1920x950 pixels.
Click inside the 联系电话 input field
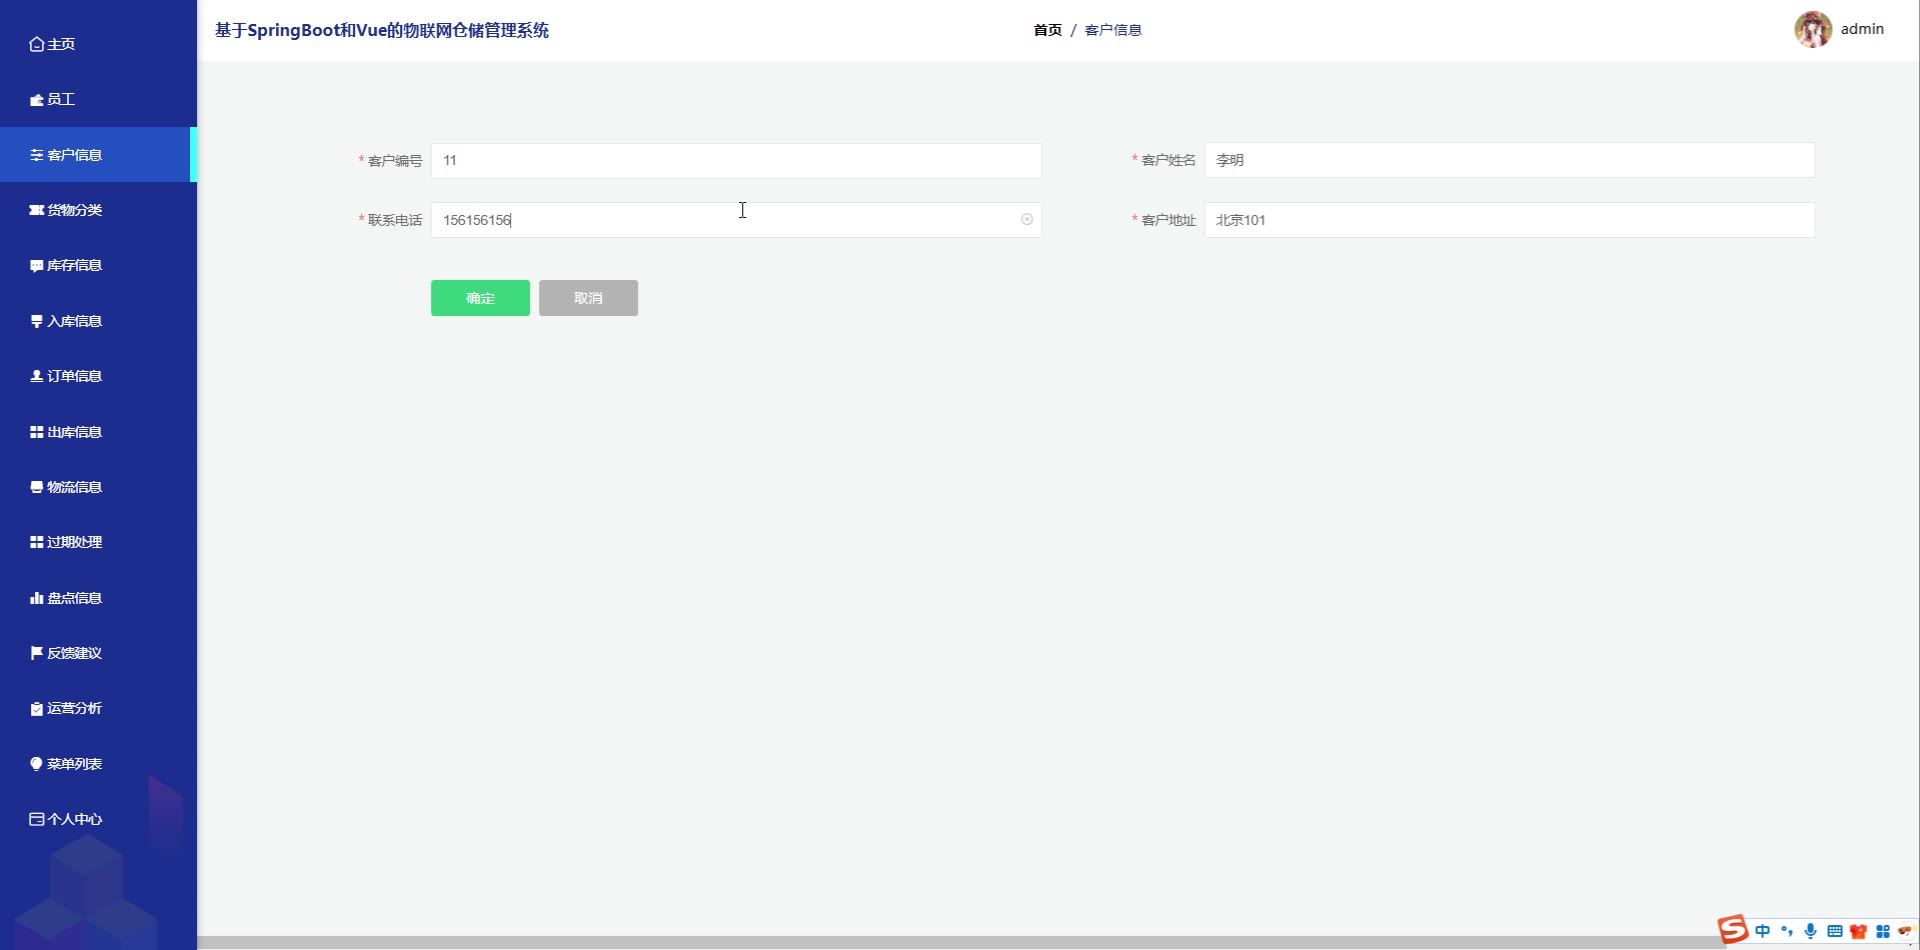pyautogui.click(x=736, y=220)
